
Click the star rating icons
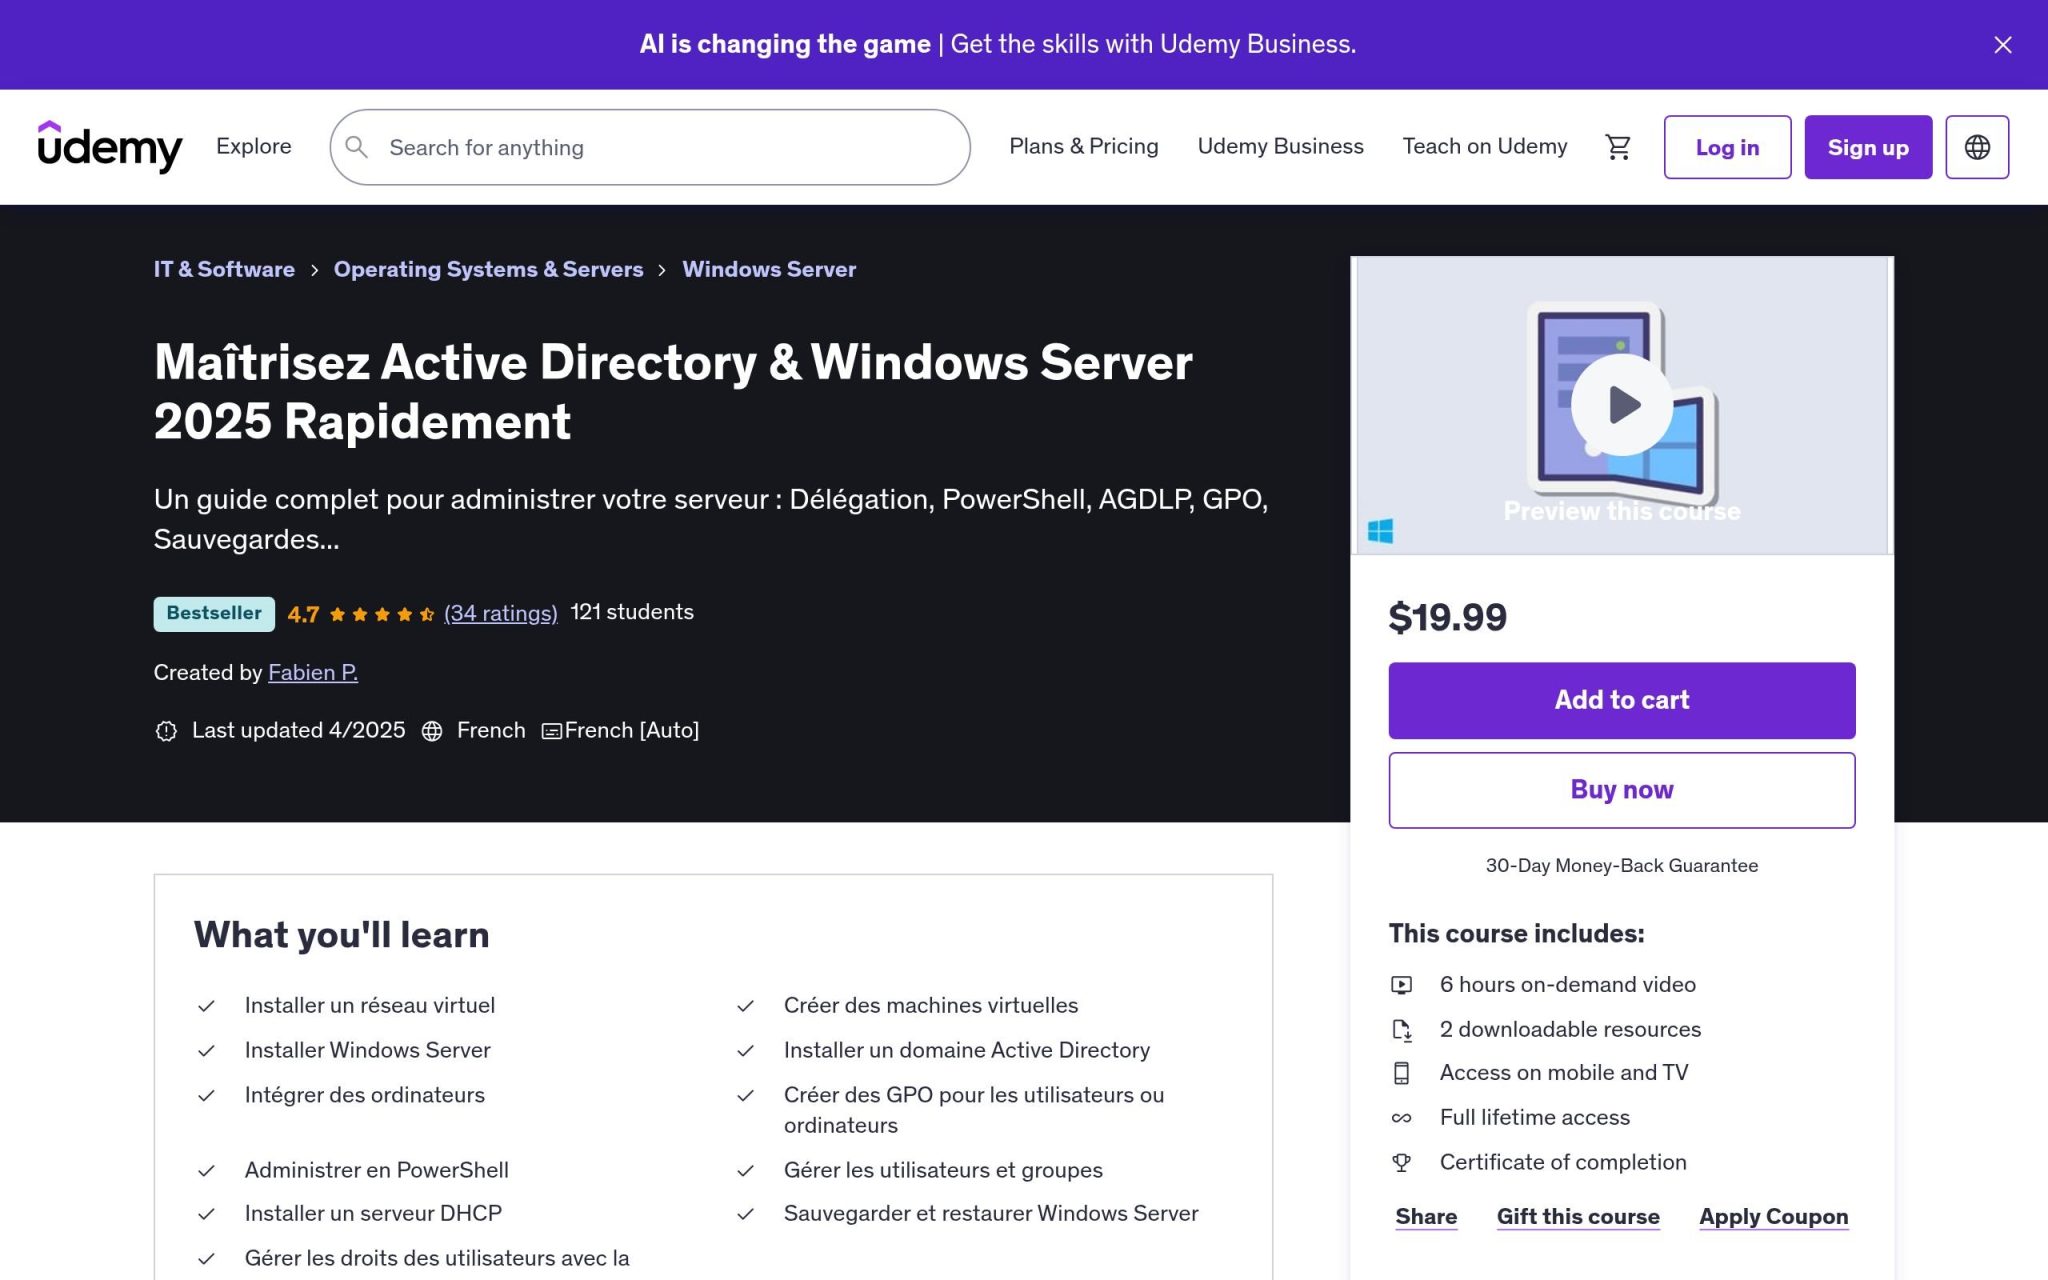381,614
